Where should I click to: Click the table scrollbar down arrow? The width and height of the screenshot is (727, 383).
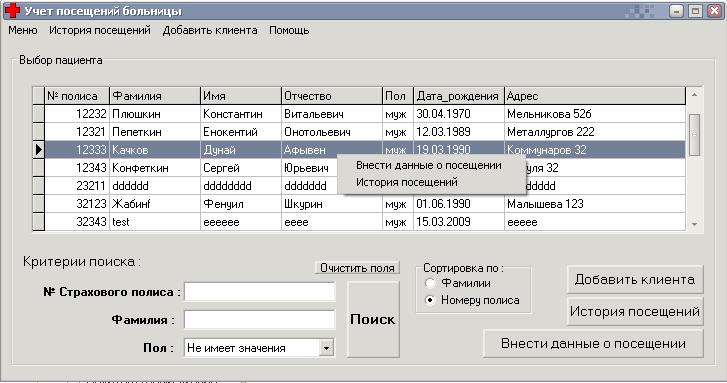[x=694, y=224]
